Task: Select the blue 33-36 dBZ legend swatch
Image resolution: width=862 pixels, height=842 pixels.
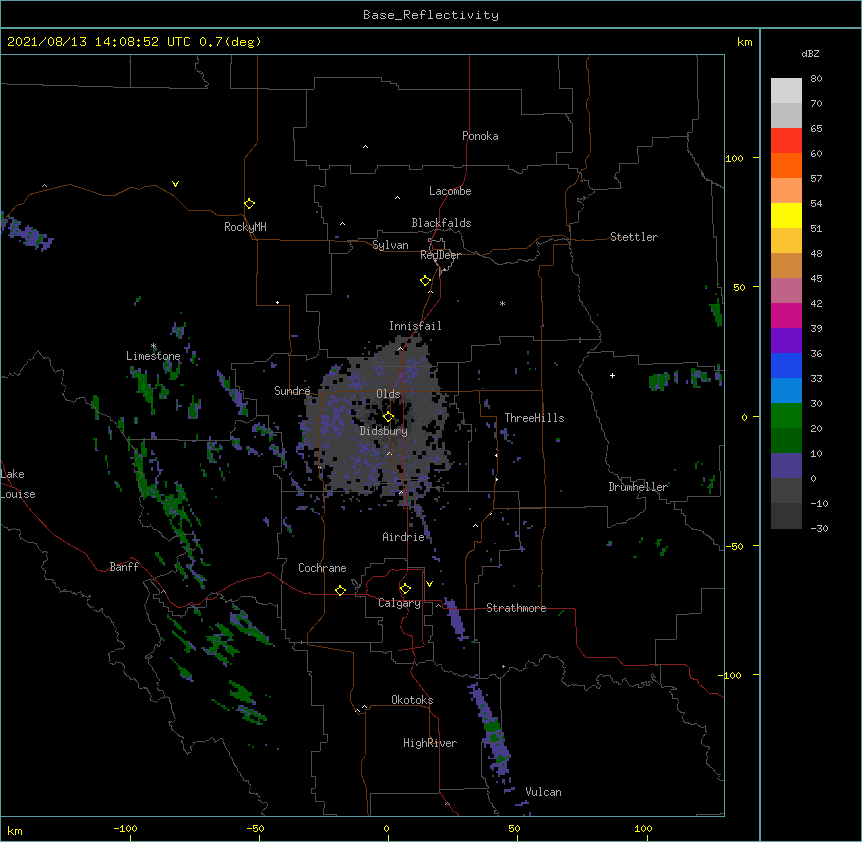Action: tap(786, 365)
